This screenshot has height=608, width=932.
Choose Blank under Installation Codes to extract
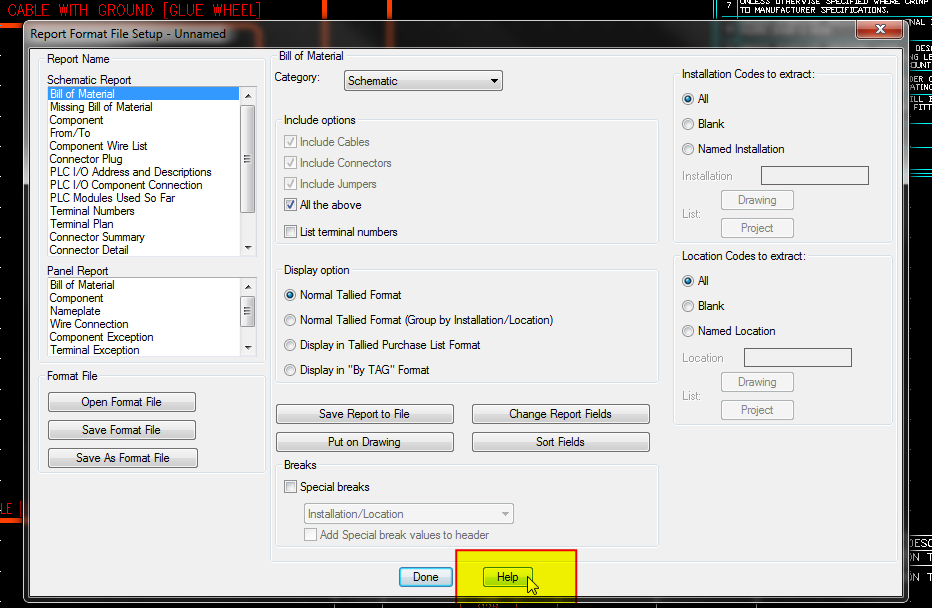click(x=688, y=124)
